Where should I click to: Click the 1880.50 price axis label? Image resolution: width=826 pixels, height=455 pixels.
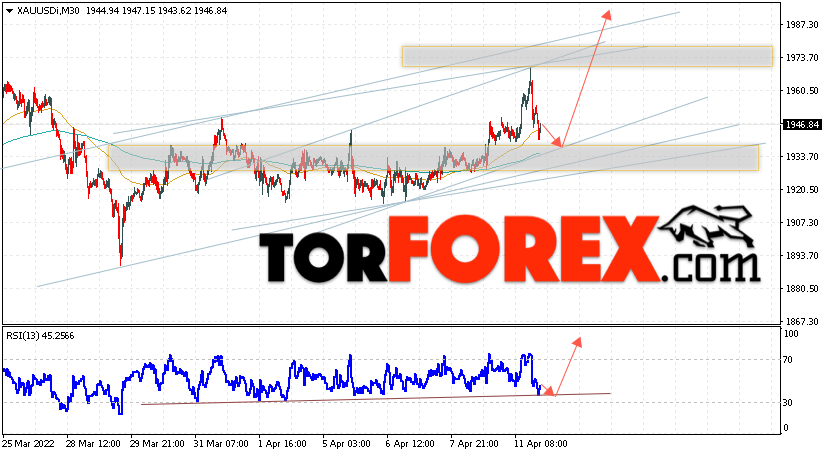coord(802,289)
